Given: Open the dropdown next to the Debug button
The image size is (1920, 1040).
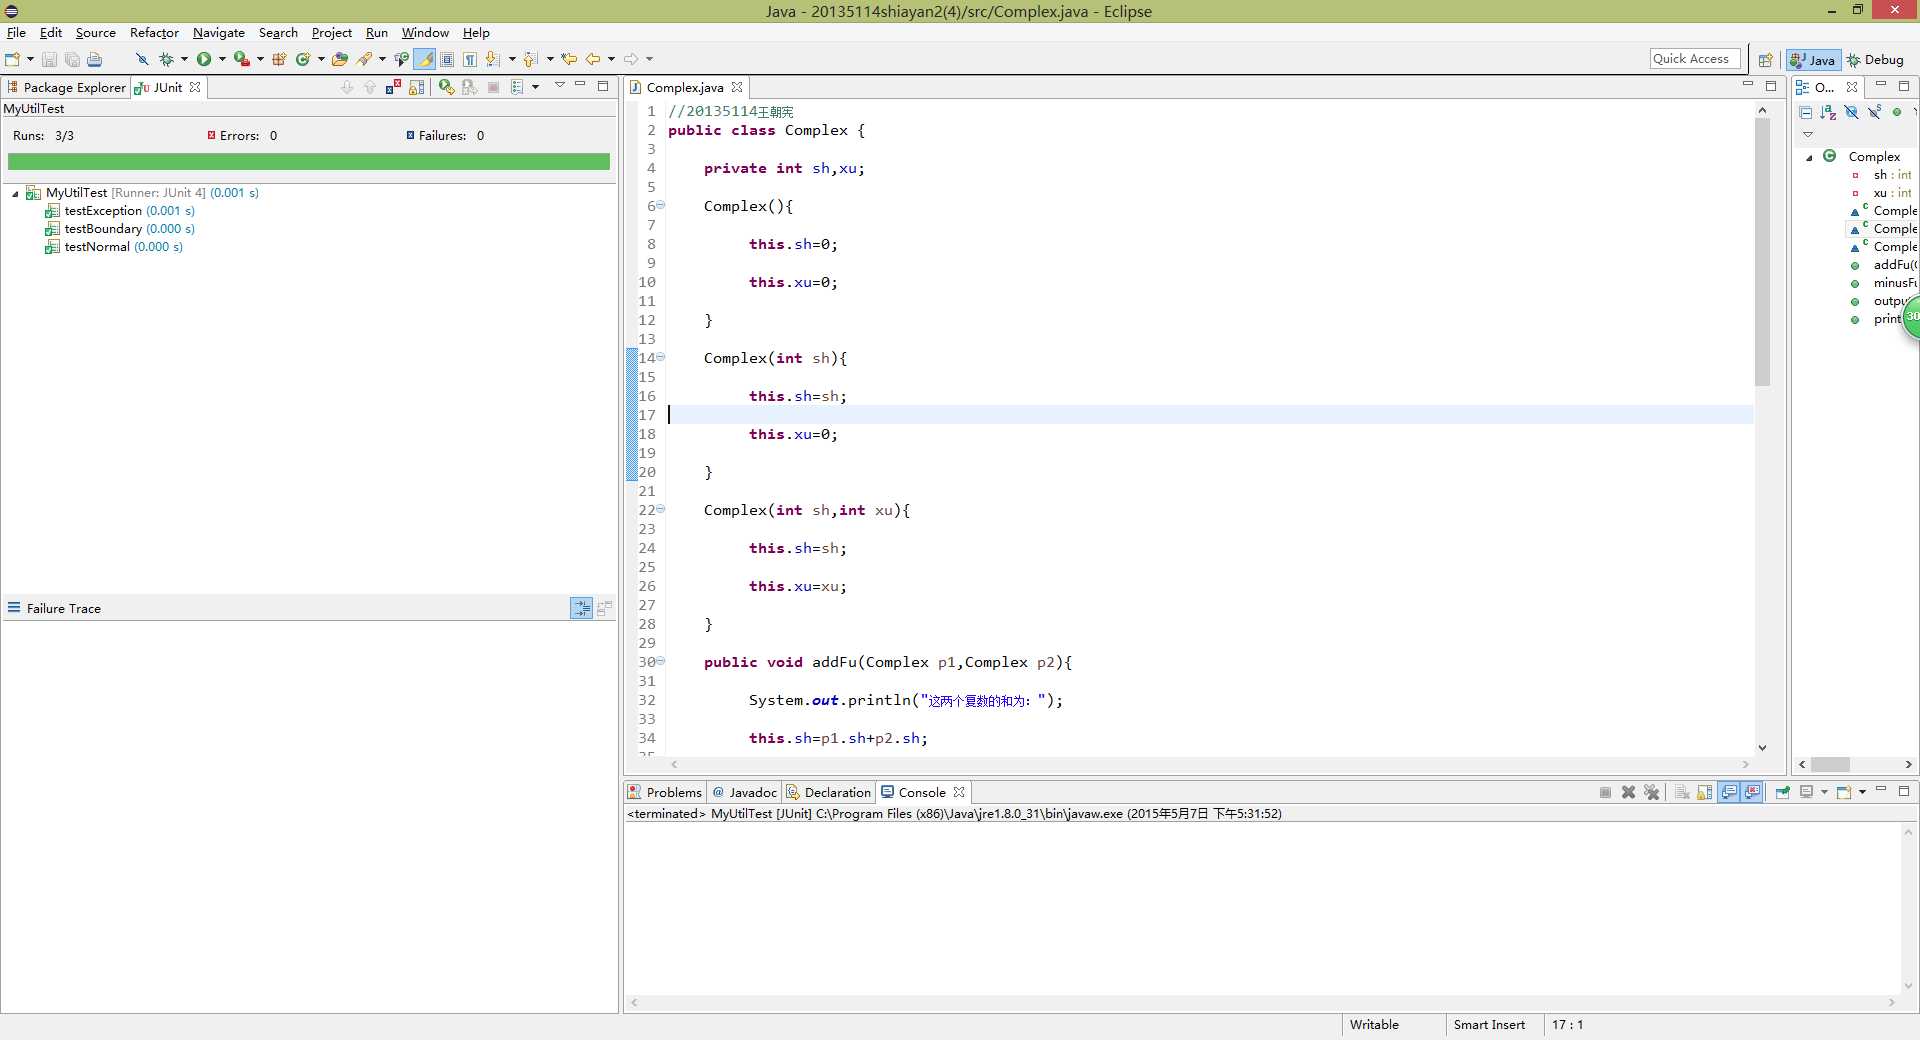Looking at the screenshot, I should point(184,59).
